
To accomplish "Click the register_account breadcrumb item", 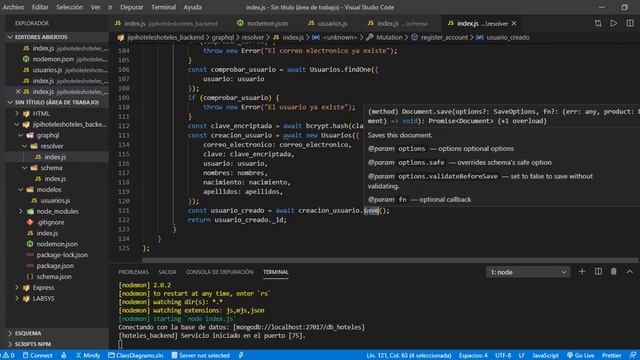I will [444, 37].
